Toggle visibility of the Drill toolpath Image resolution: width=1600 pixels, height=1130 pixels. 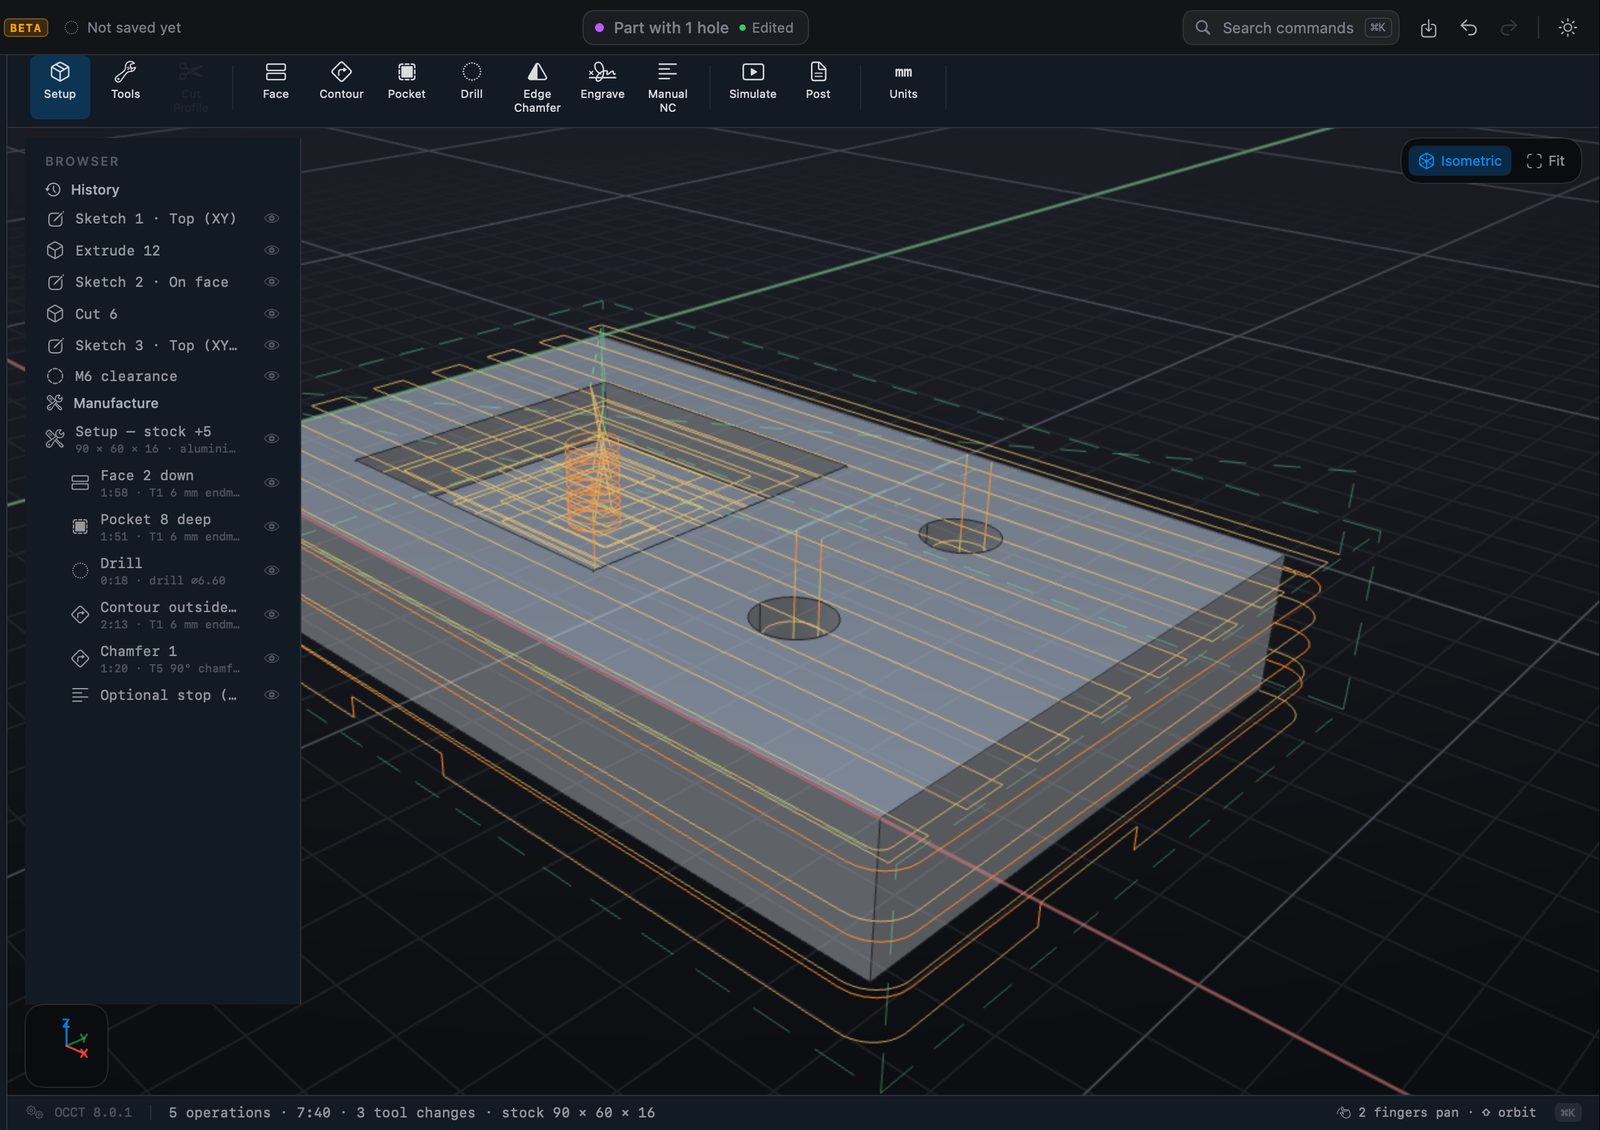tap(271, 571)
